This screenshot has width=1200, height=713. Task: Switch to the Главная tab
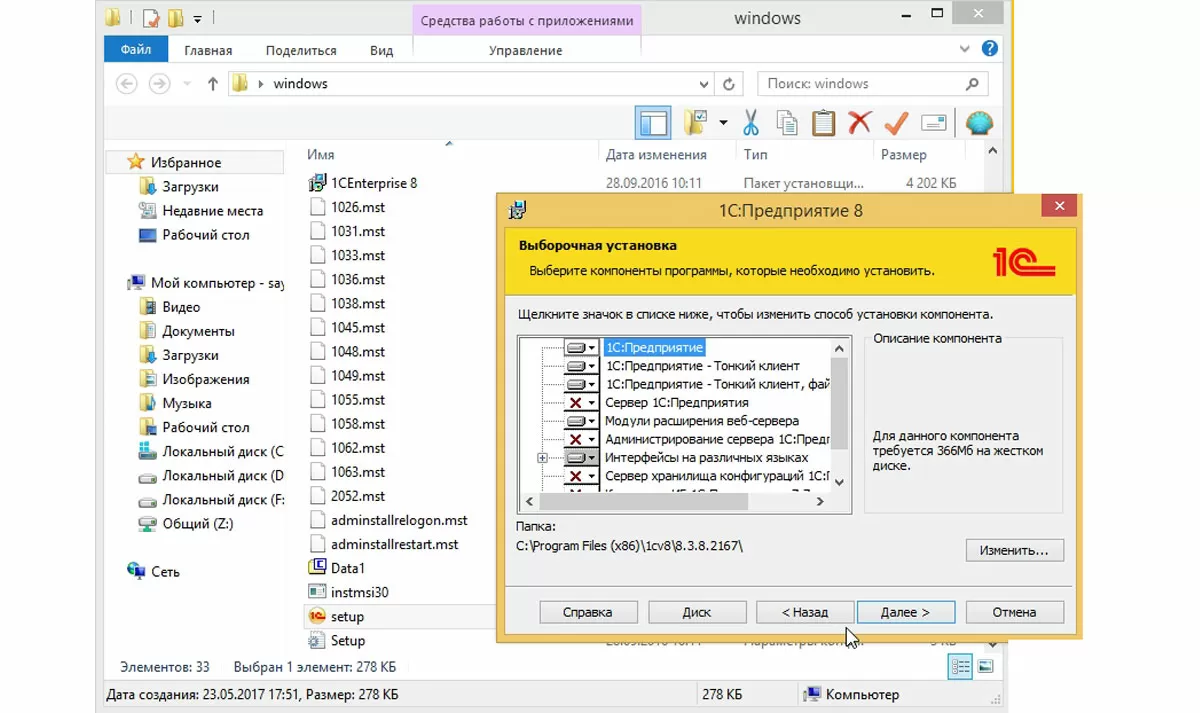pos(208,50)
